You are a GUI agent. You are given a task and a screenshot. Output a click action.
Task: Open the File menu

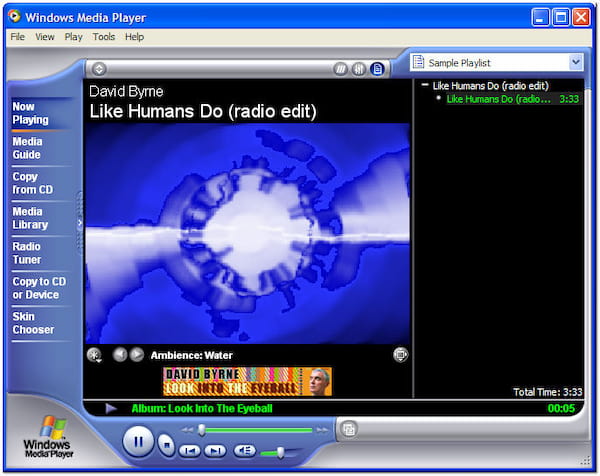pos(18,37)
